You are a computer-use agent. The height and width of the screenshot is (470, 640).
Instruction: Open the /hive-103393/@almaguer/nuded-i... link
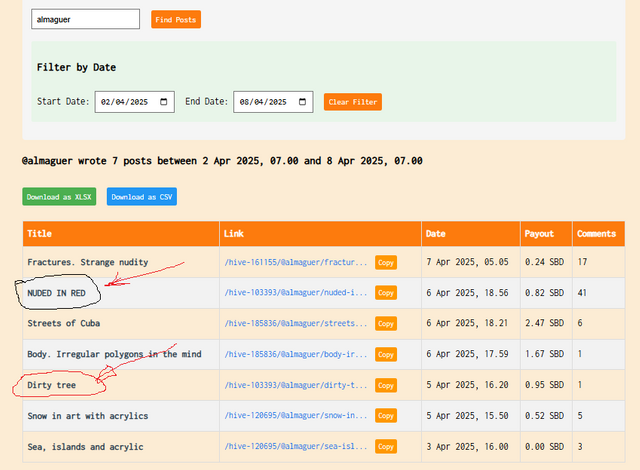296,293
